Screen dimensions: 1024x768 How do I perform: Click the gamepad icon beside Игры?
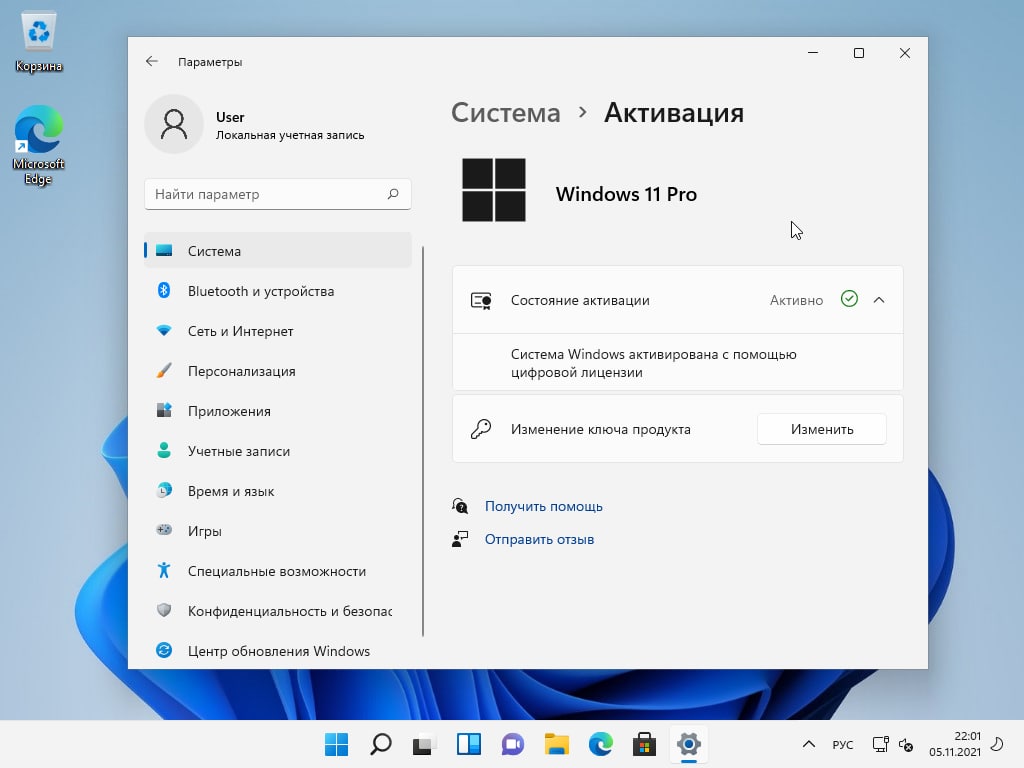click(x=164, y=530)
